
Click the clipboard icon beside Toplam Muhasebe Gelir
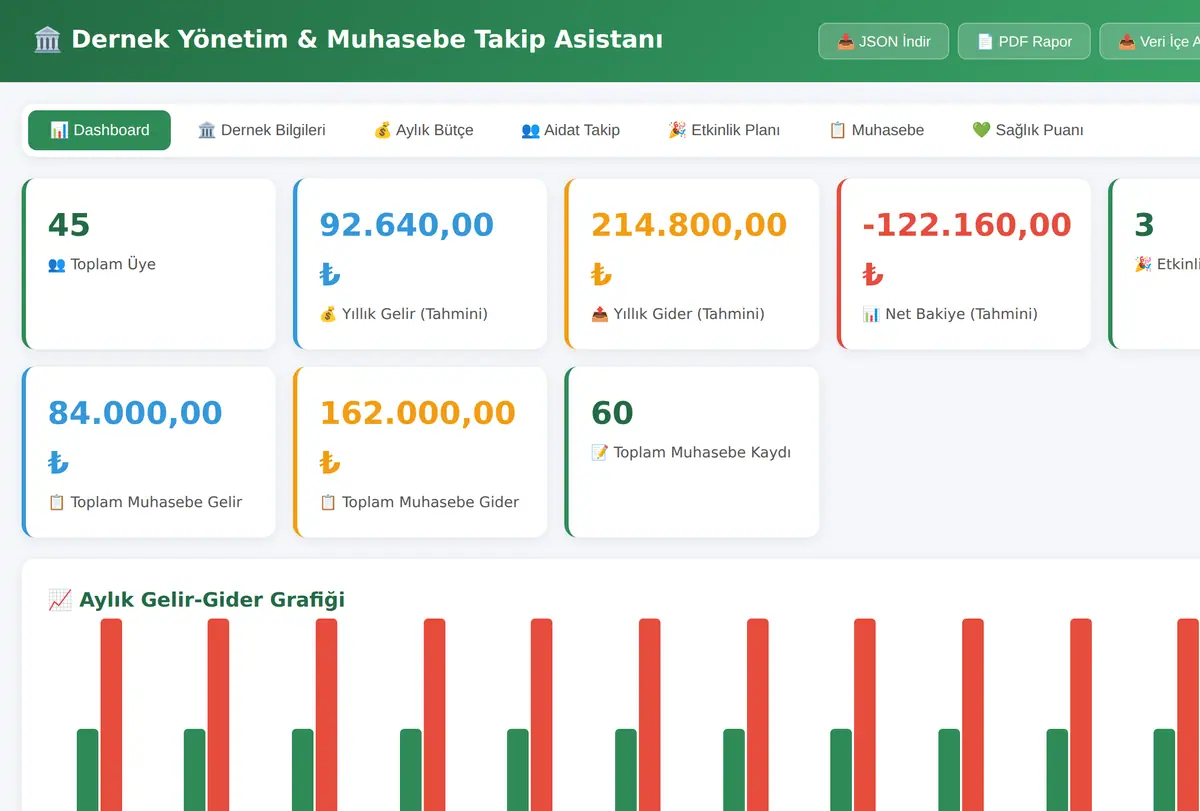coord(57,502)
